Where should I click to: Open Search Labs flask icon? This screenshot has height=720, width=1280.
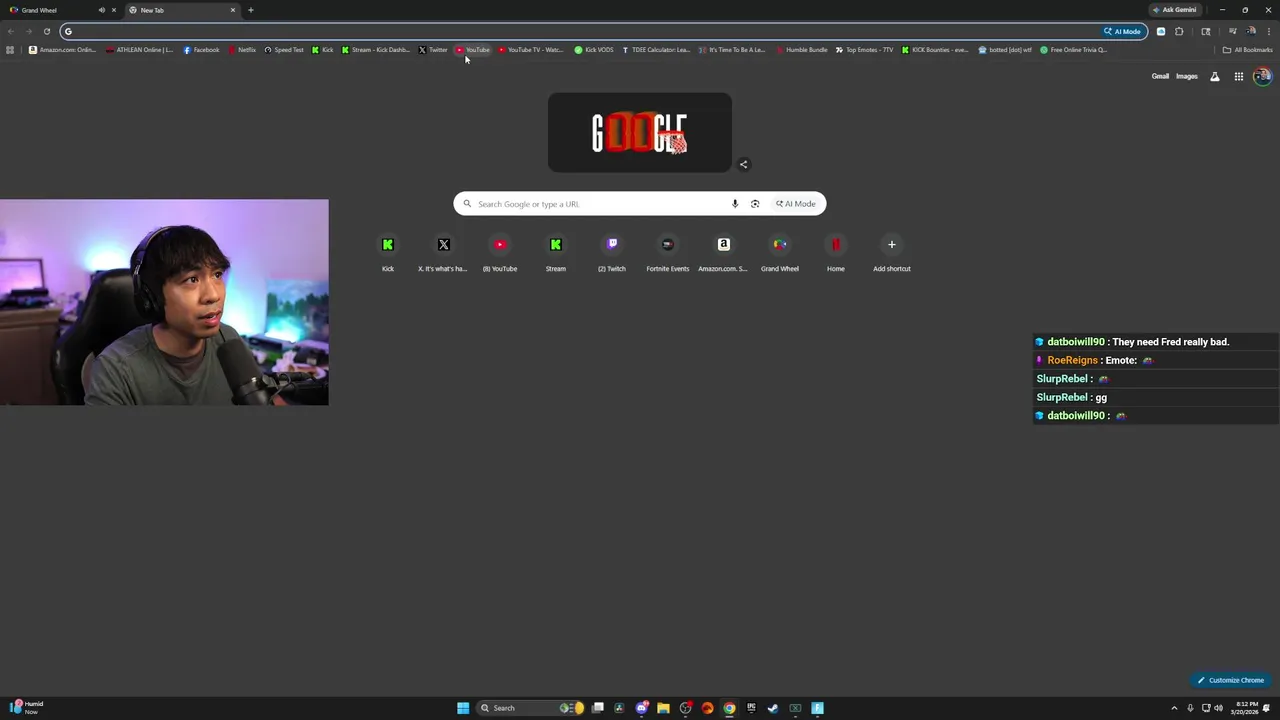coord(1215,76)
